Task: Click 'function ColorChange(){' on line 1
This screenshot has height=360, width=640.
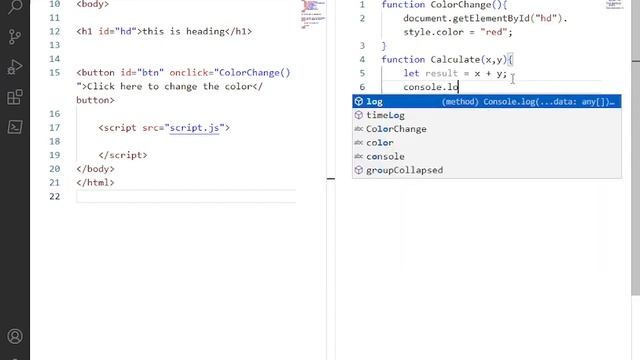Action: click(444, 5)
